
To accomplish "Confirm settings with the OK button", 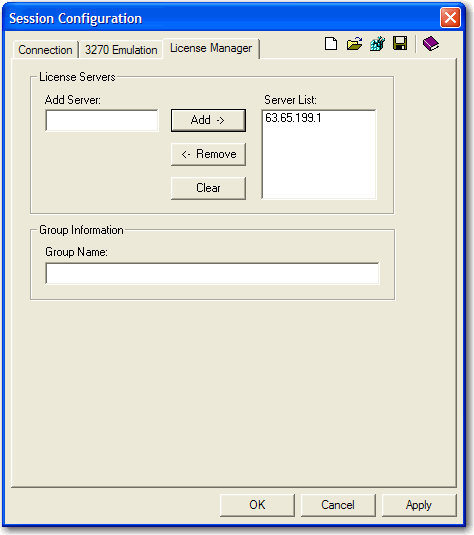I will [257, 505].
